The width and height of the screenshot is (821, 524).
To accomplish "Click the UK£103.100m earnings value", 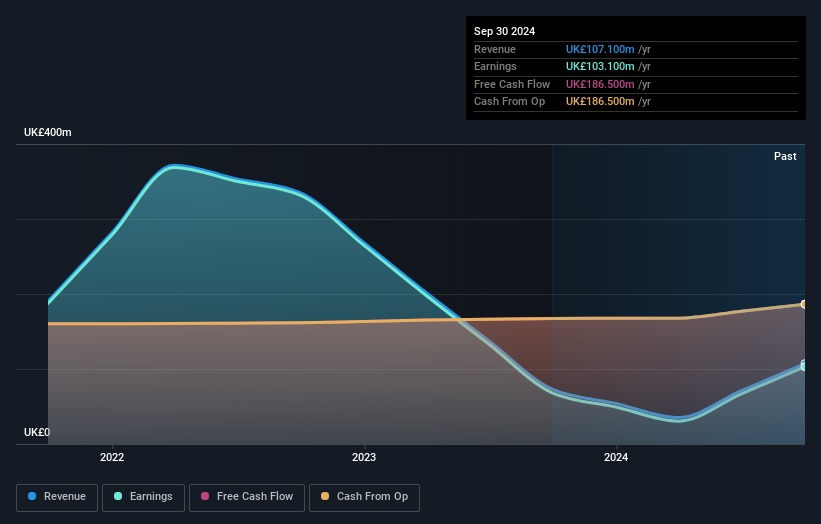I will pyautogui.click(x=600, y=66).
